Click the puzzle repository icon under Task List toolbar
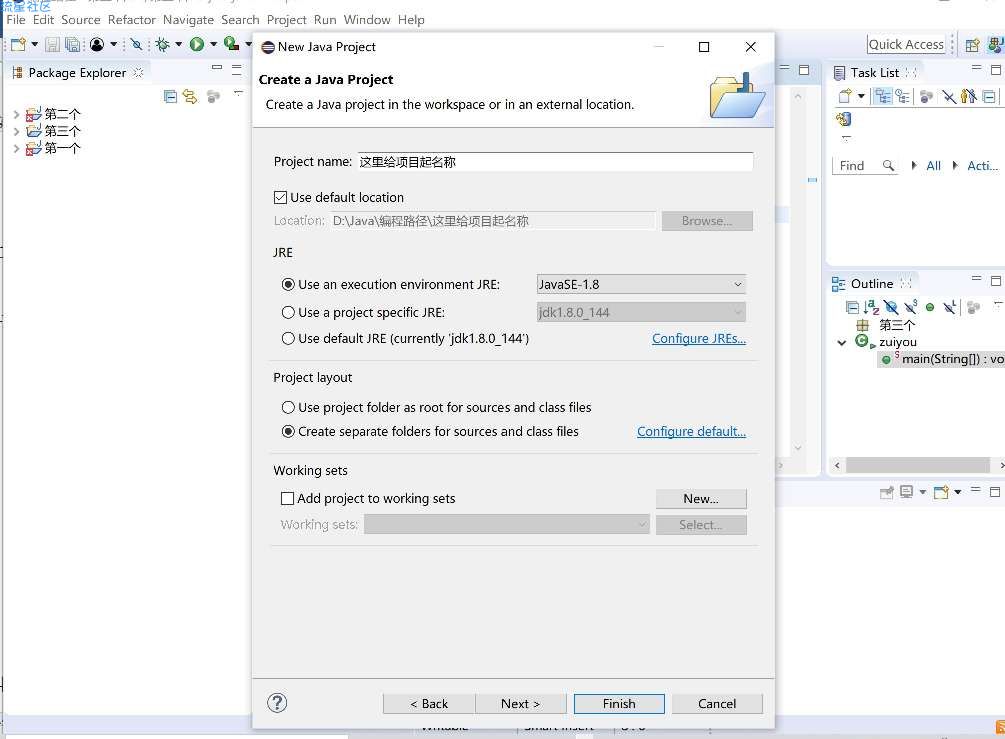 (843, 119)
